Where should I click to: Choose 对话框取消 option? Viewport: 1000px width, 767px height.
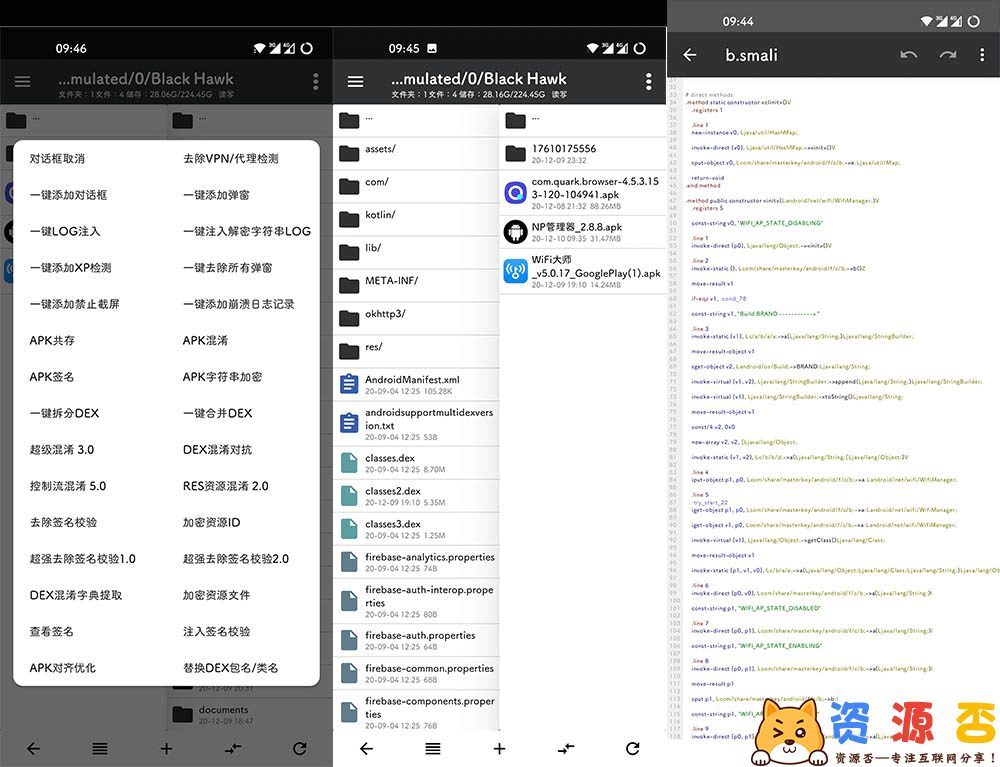(57, 159)
